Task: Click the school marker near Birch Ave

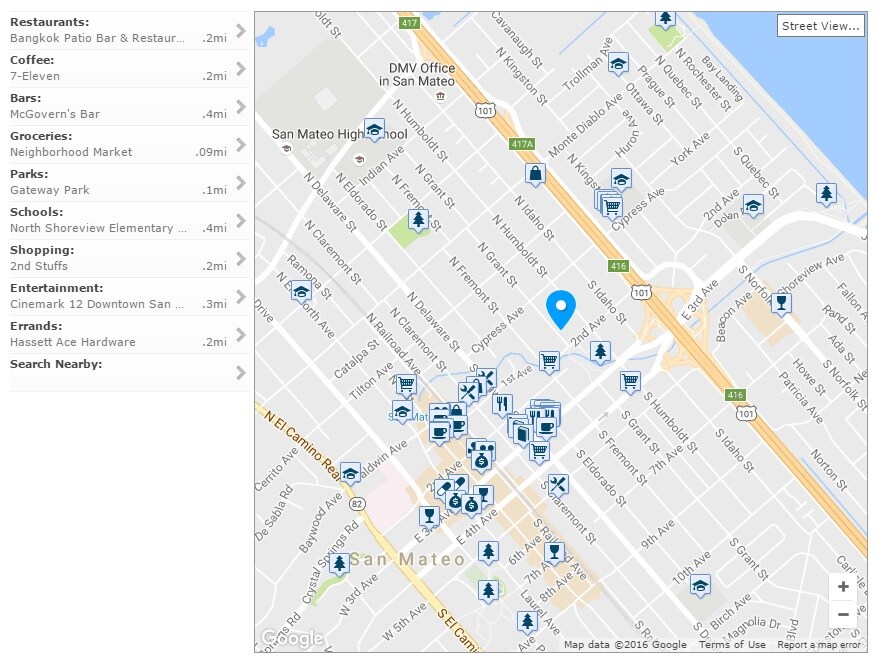Action: tap(701, 585)
